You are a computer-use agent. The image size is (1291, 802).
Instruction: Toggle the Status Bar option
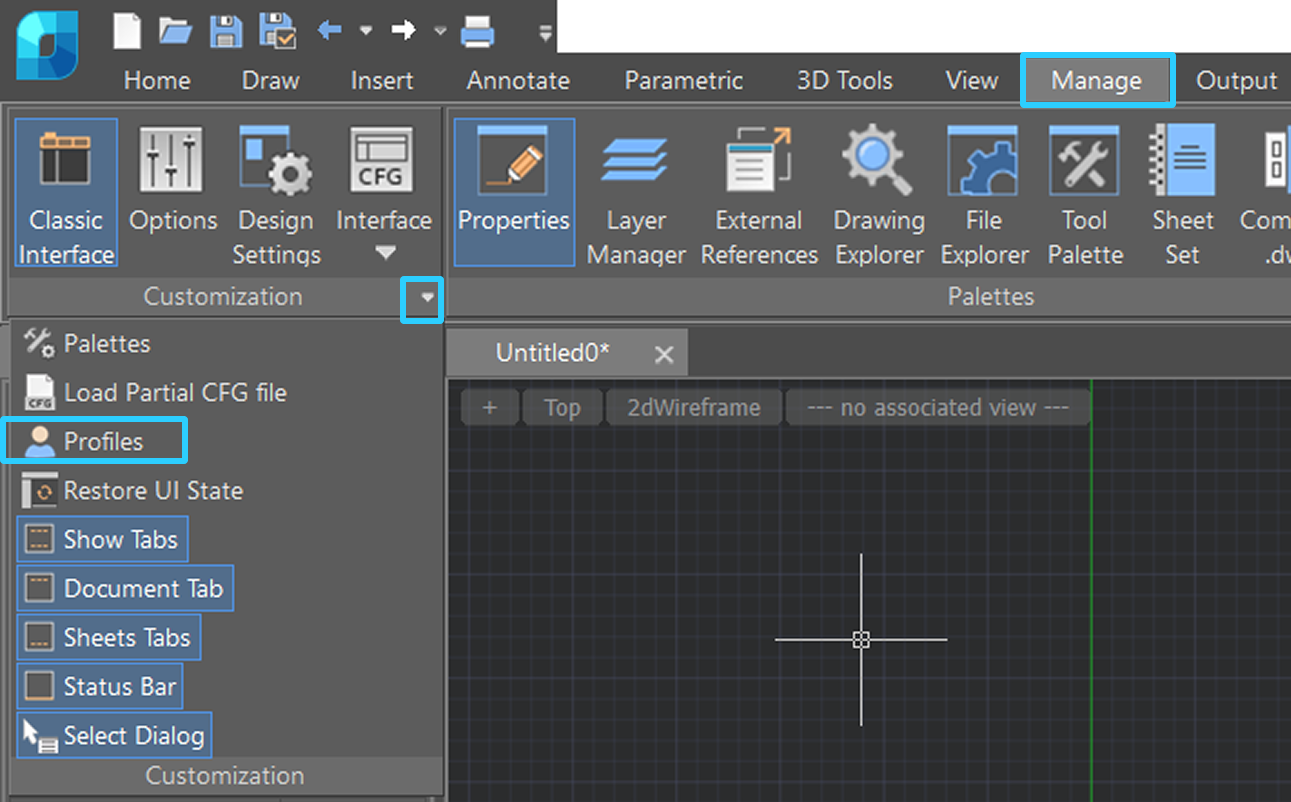100,686
